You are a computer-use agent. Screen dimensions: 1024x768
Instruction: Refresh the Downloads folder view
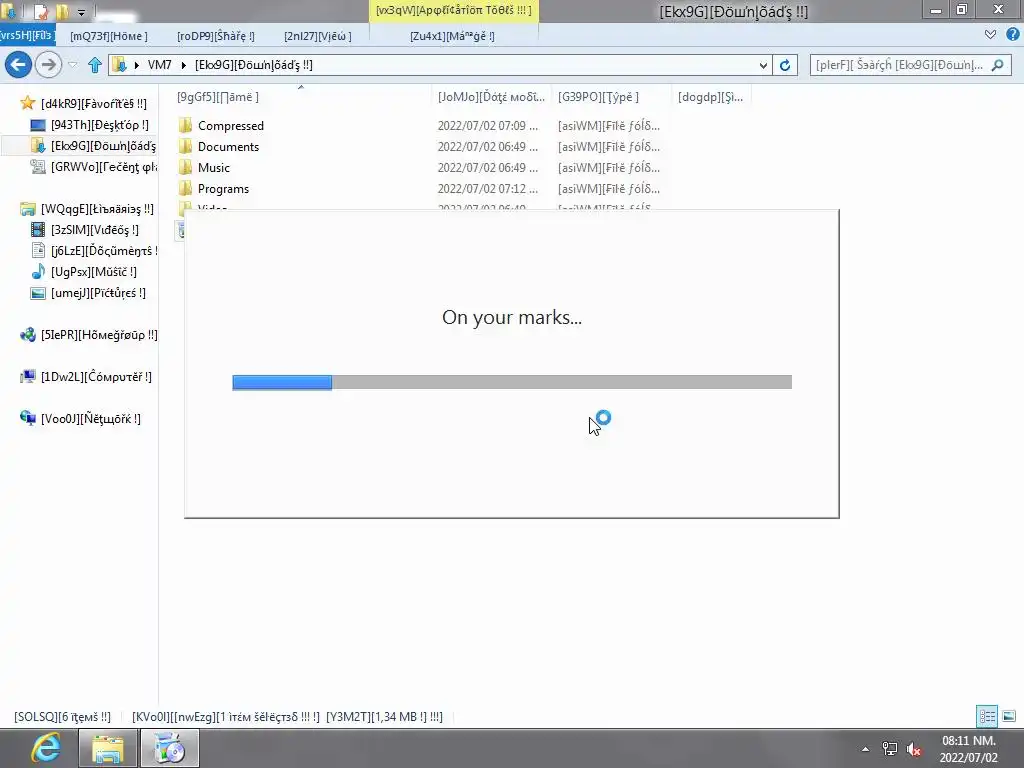point(785,65)
